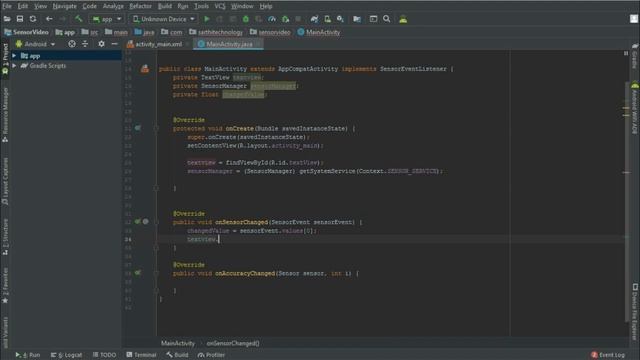Navigate forward with the right arrow
Screen dimensions: 640x360
click(x=62, y=19)
